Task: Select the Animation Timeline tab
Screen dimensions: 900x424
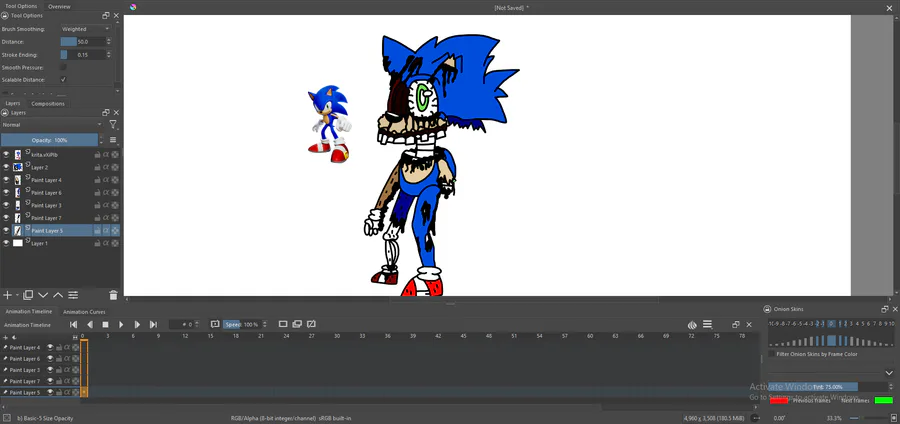Action: click(x=29, y=312)
